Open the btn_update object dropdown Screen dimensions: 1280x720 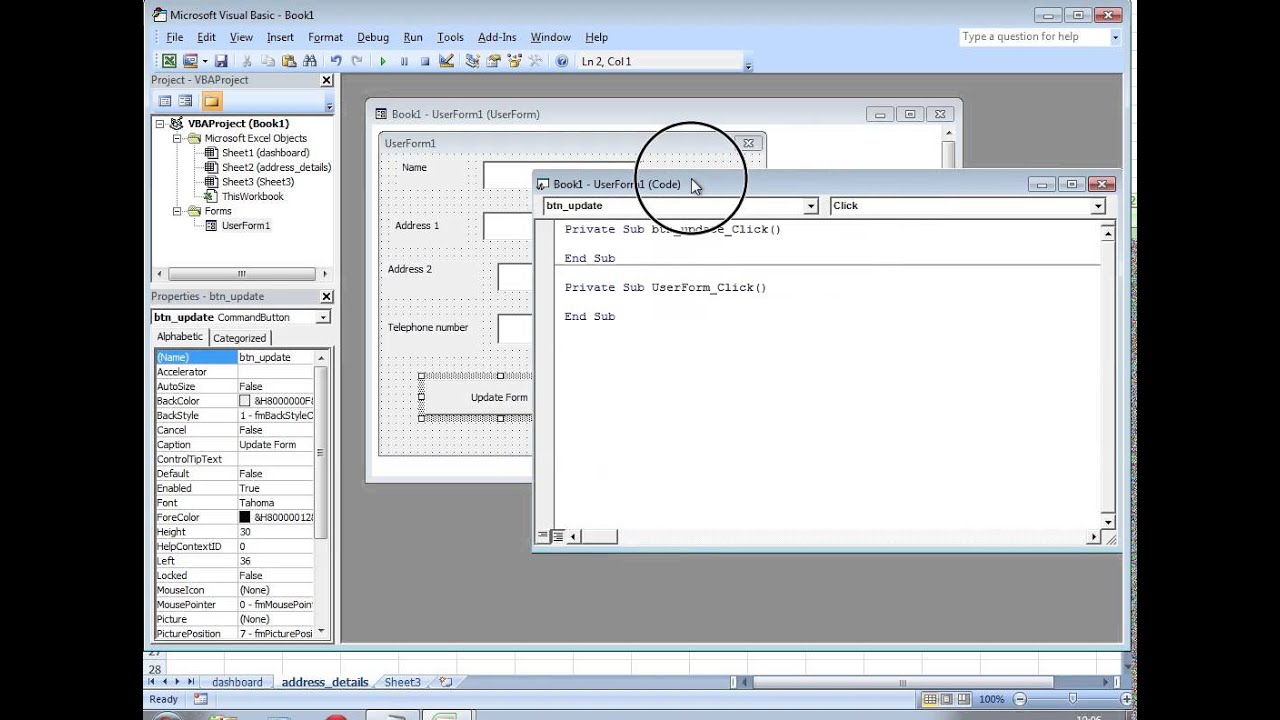coord(811,206)
